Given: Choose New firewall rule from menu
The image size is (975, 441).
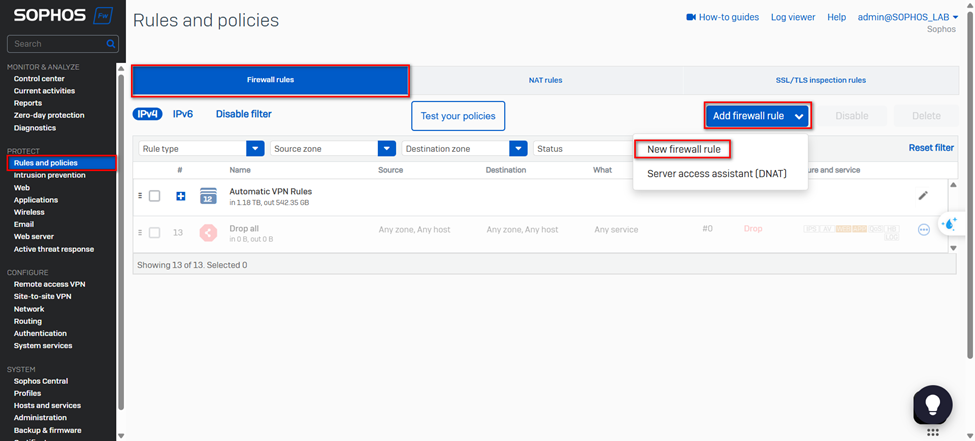Looking at the screenshot, I should pyautogui.click(x=683, y=149).
